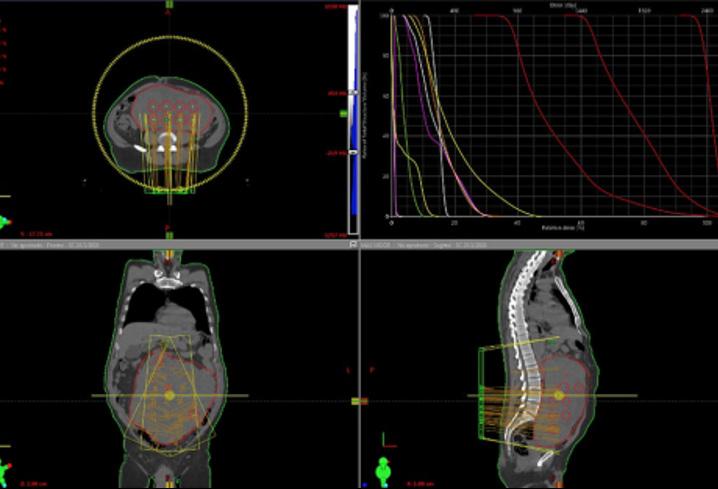Click the icon at the sagittal view title bar's left end
Screen dimensions: 718x489
[353, 244]
